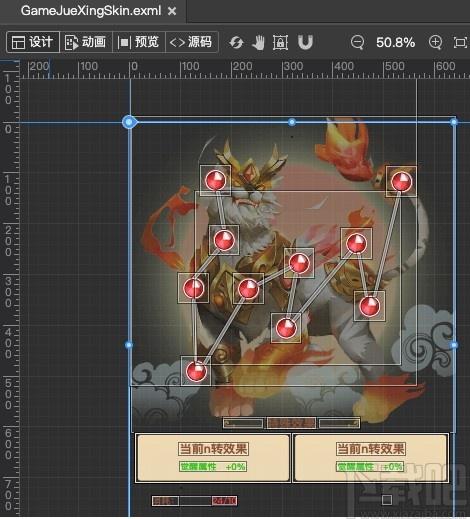Click the vertical ruler at 400
This screenshot has height=519, width=470.
tap(8, 343)
